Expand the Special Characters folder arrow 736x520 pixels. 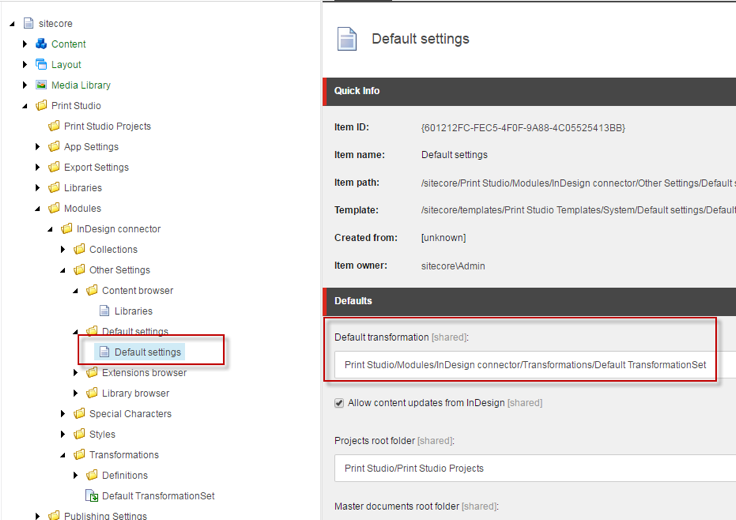63,414
